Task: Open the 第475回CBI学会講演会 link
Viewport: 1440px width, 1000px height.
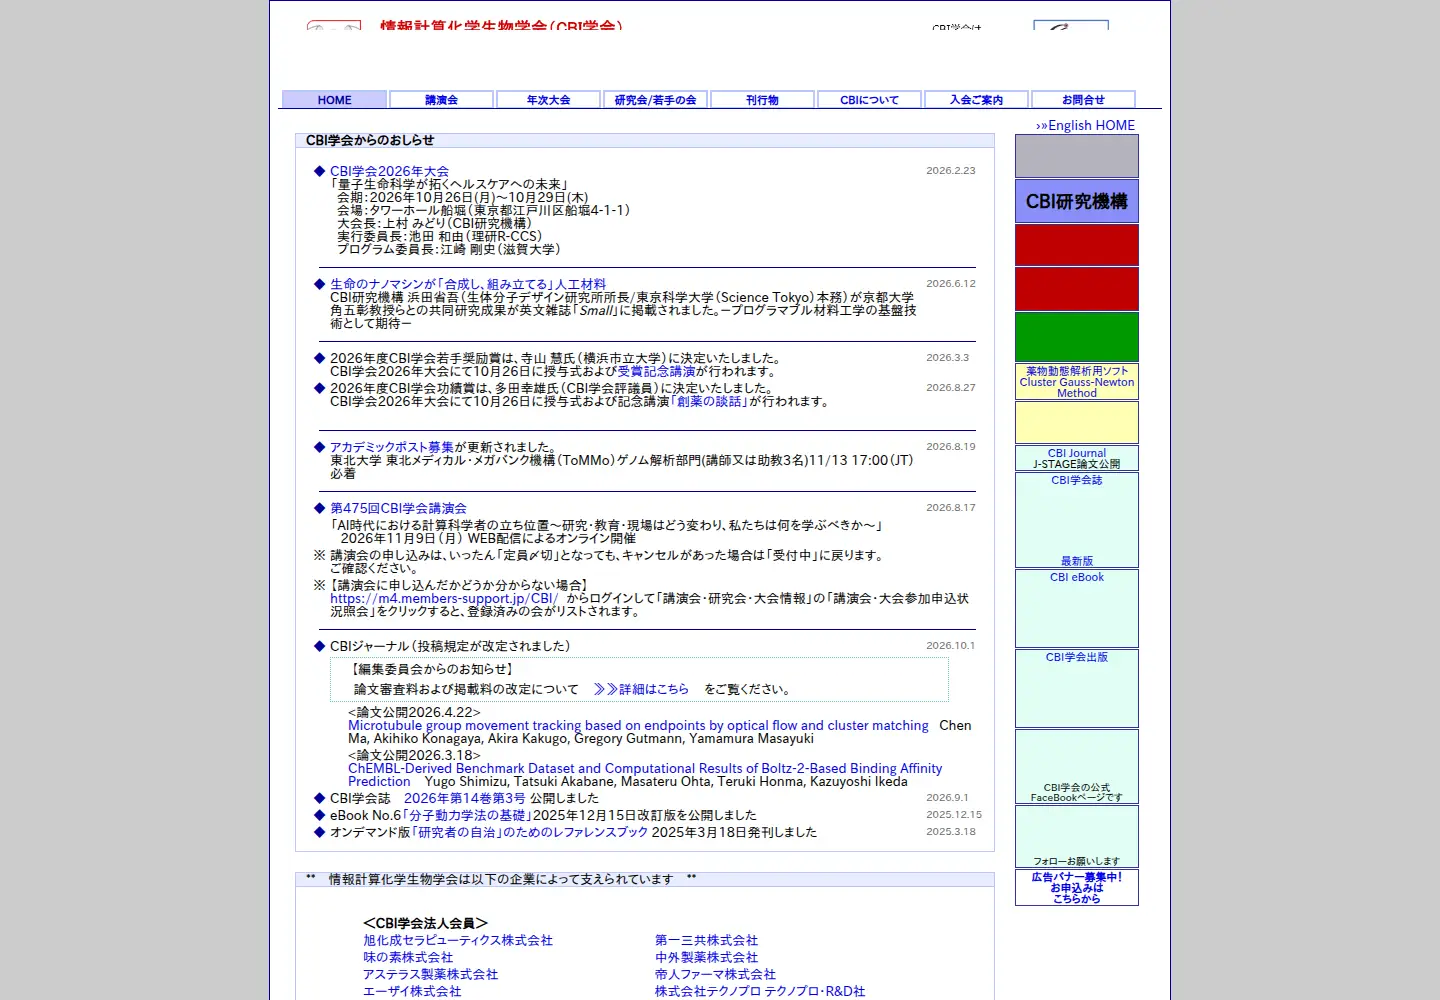Action: (x=398, y=508)
